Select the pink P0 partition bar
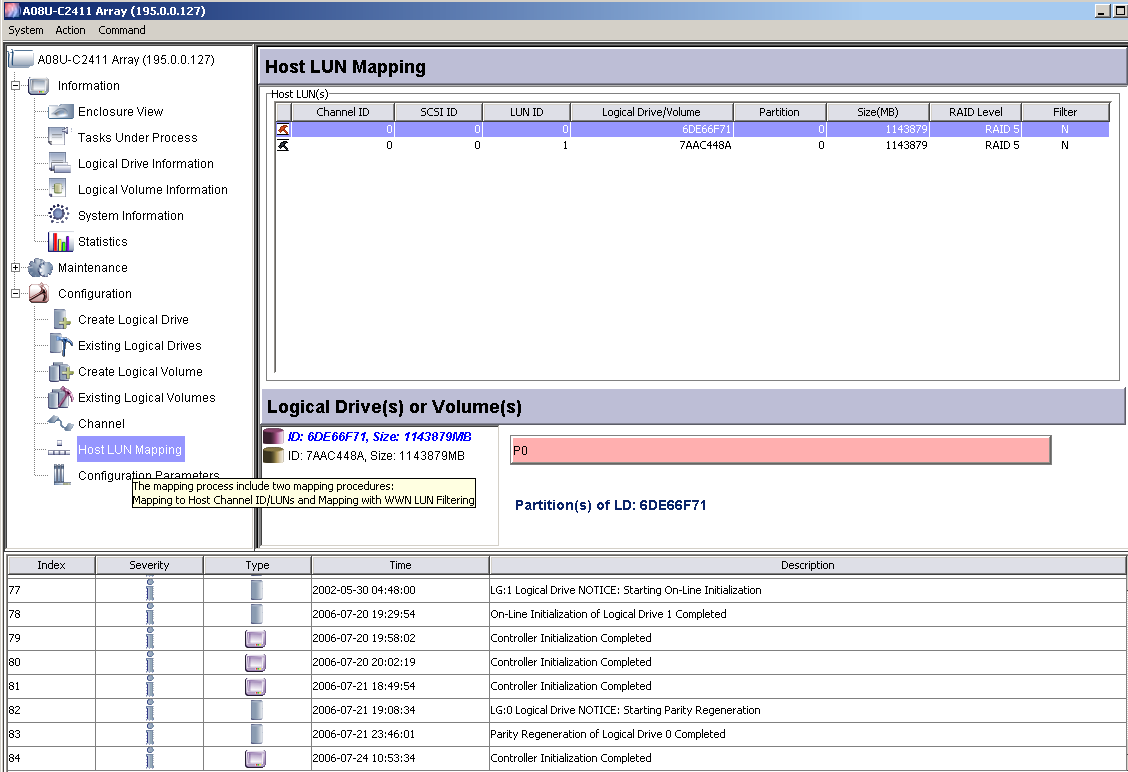The image size is (1128, 772). point(780,450)
